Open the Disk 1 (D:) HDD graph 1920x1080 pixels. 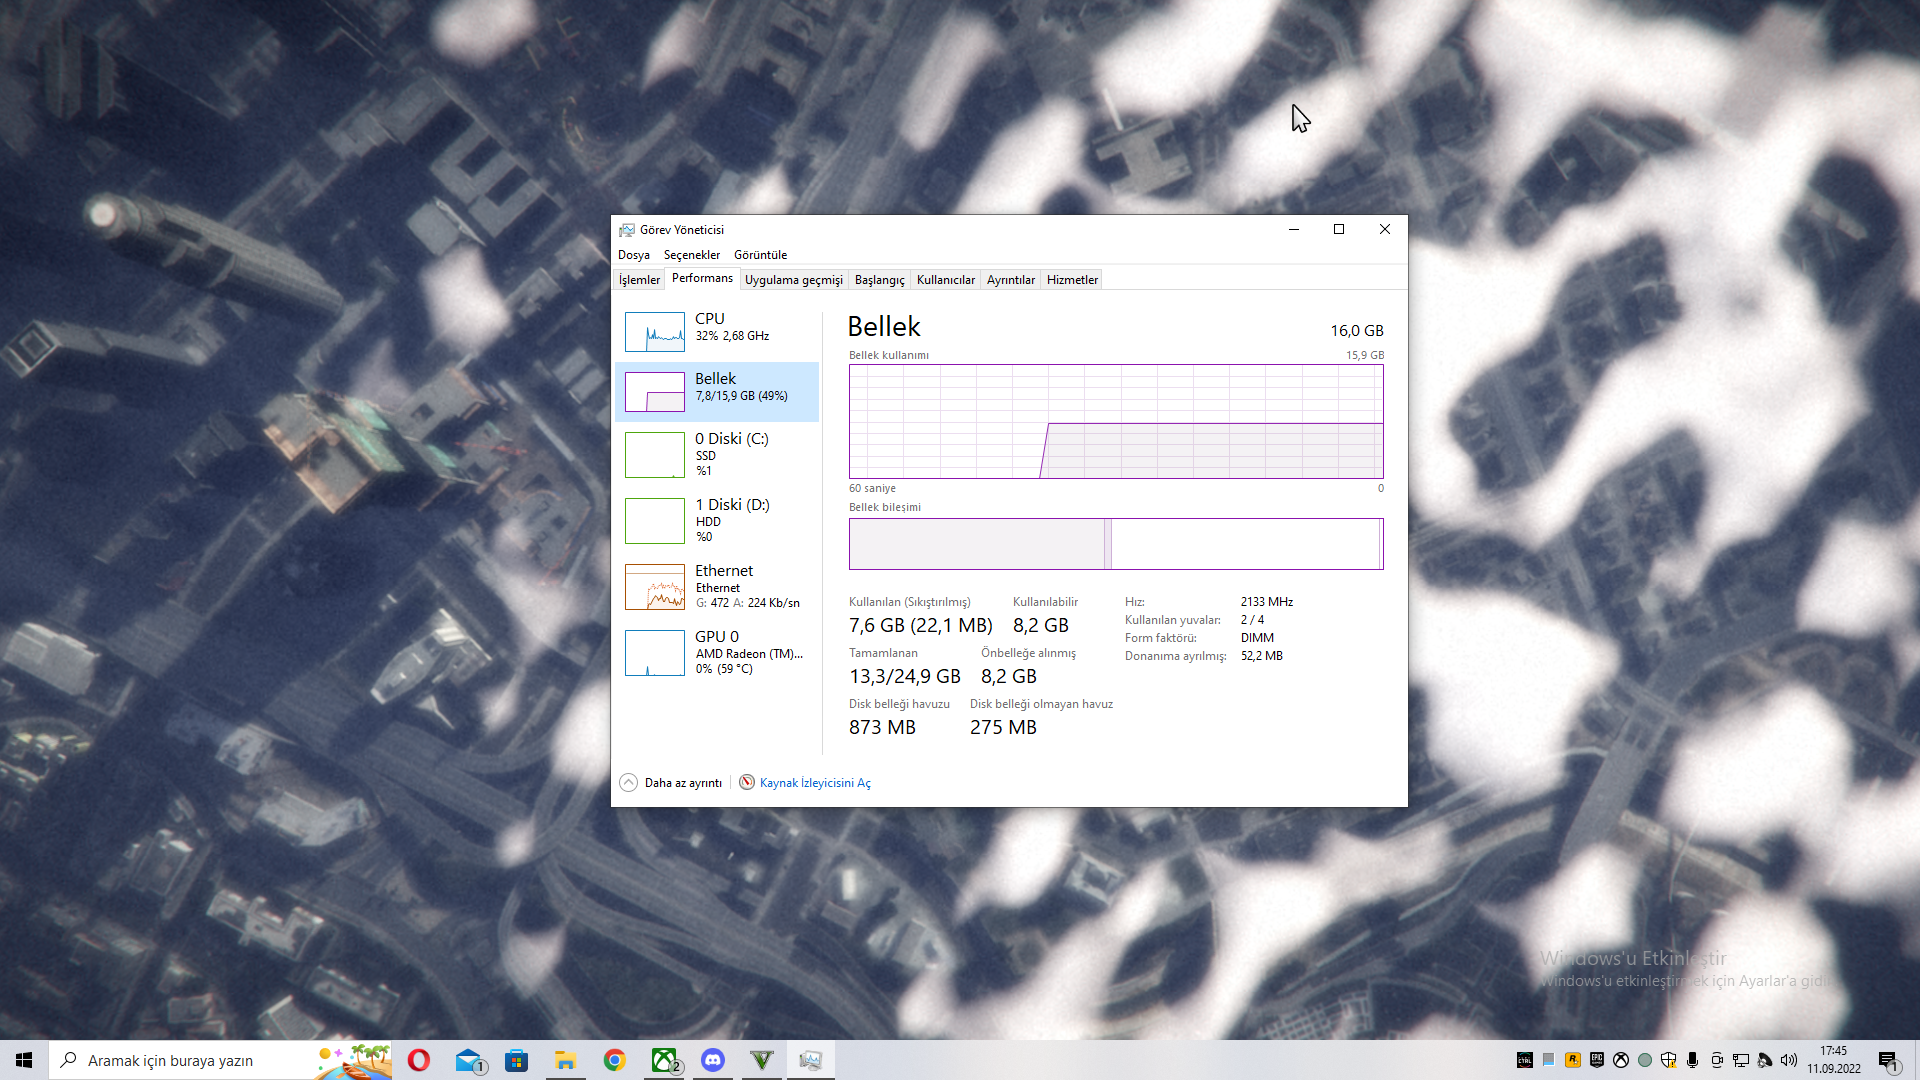click(716, 520)
